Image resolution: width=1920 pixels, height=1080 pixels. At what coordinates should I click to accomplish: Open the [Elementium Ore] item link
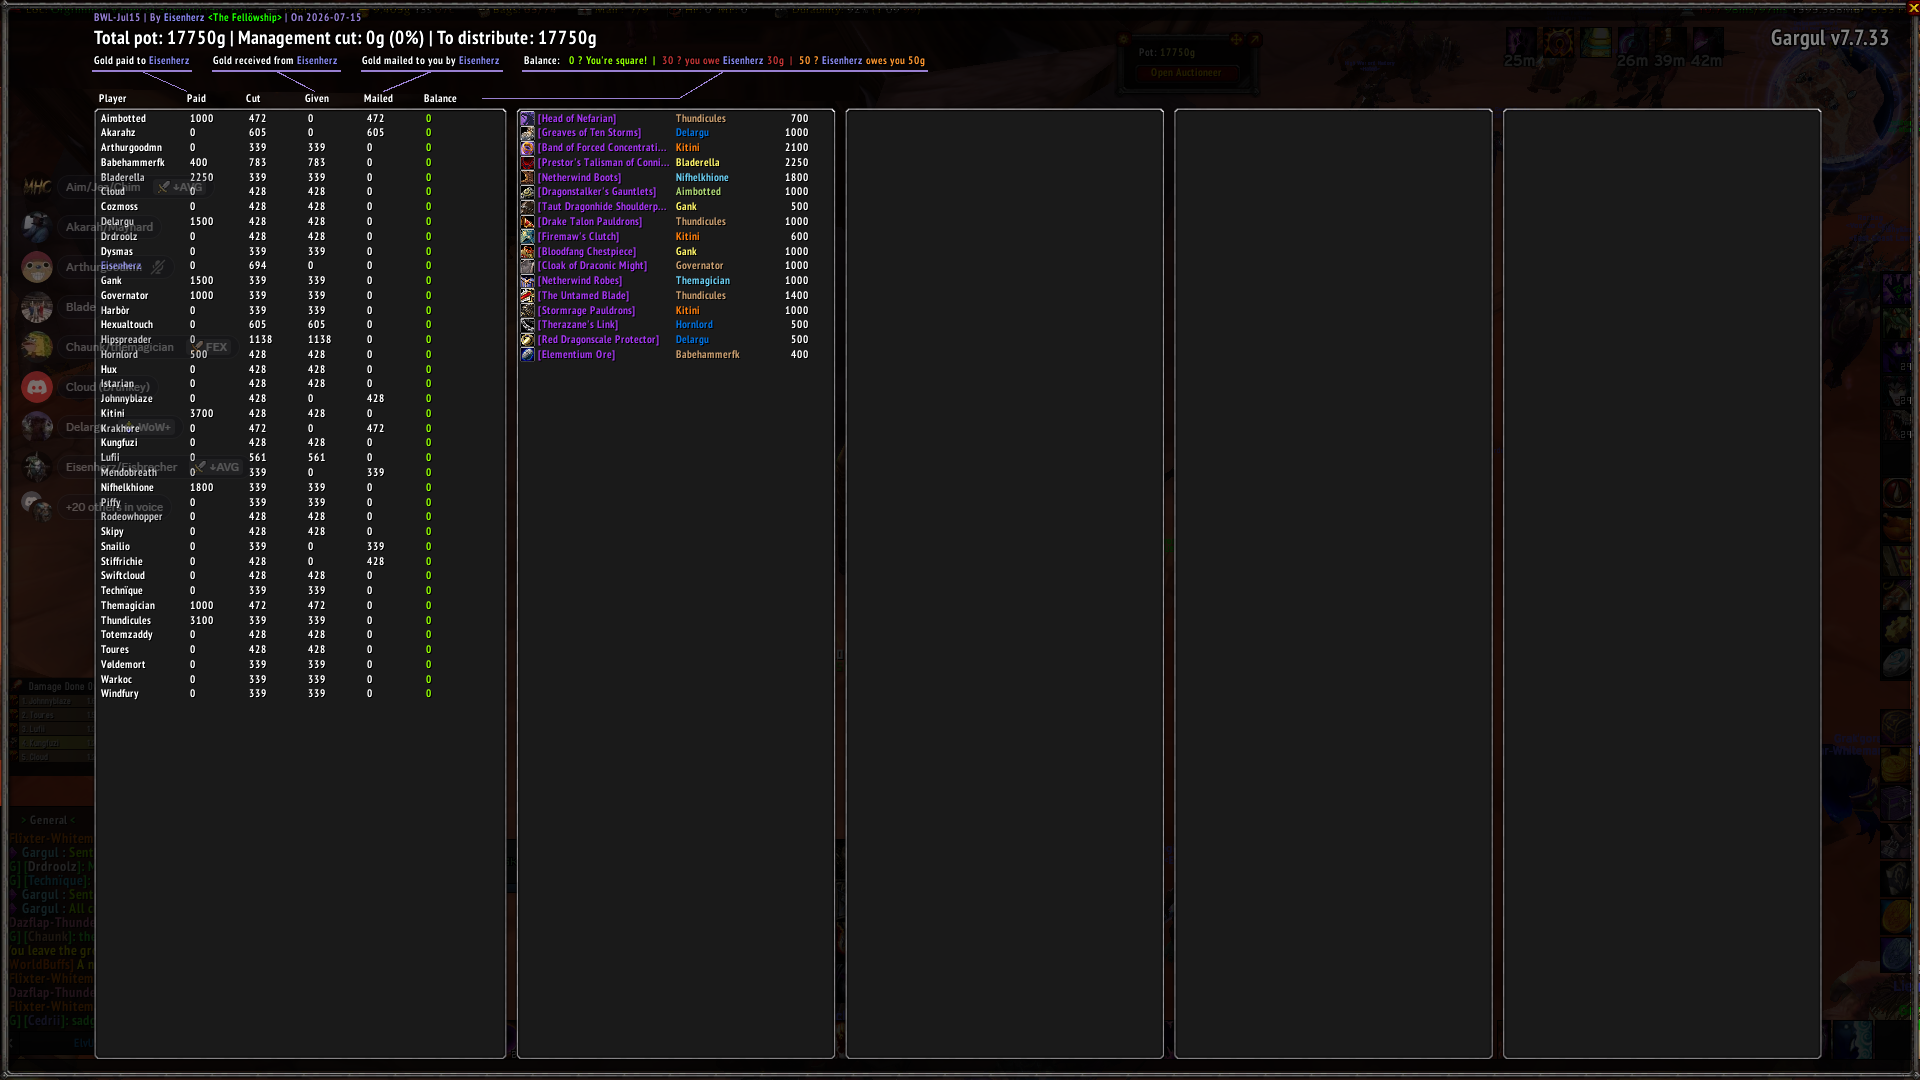[576, 355]
